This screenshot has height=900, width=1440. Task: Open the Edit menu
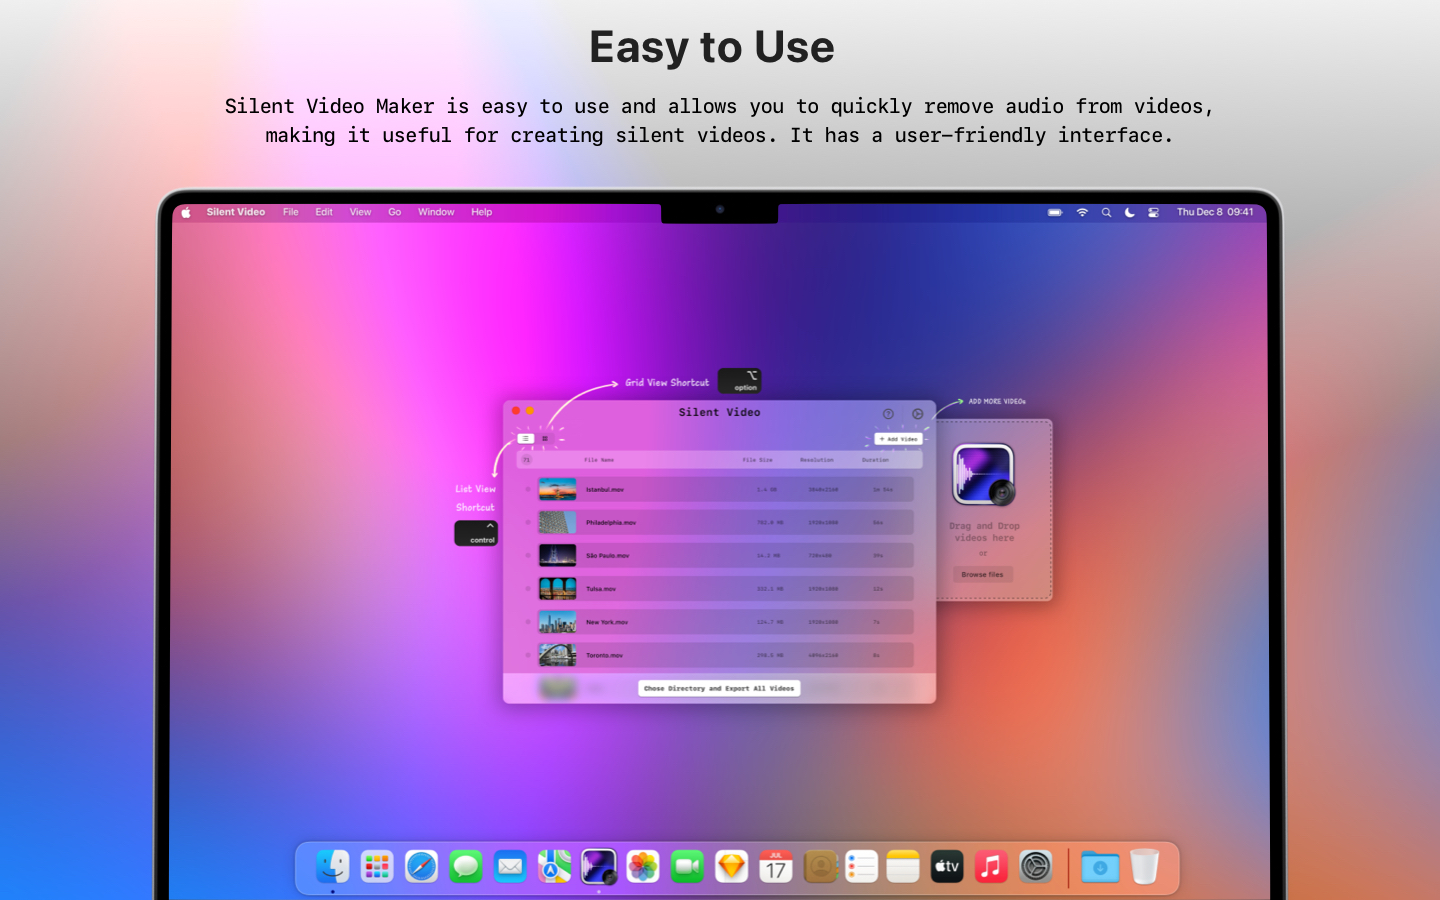coord(324,212)
